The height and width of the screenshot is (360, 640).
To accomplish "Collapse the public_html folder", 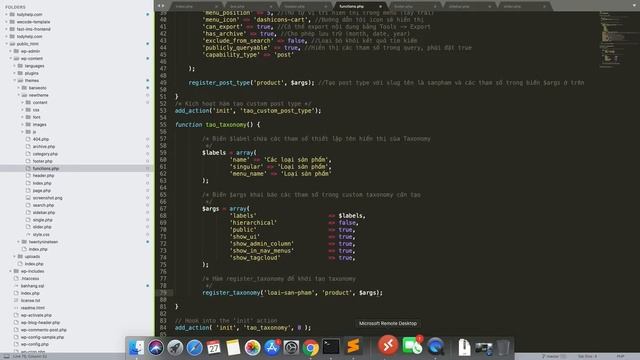I will pyautogui.click(x=7, y=44).
